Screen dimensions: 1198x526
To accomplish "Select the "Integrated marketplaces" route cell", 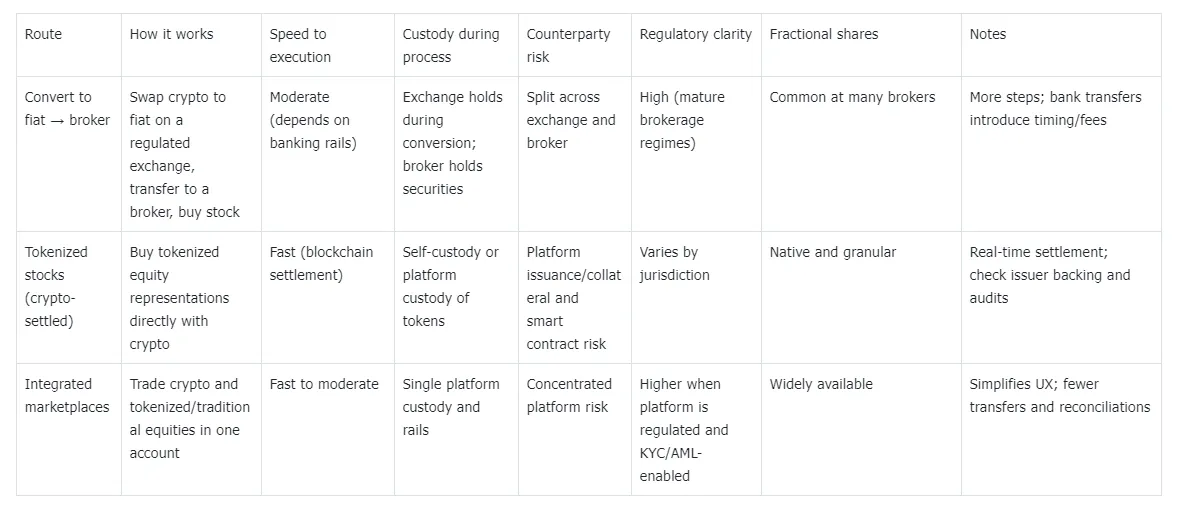I will 67,395.
